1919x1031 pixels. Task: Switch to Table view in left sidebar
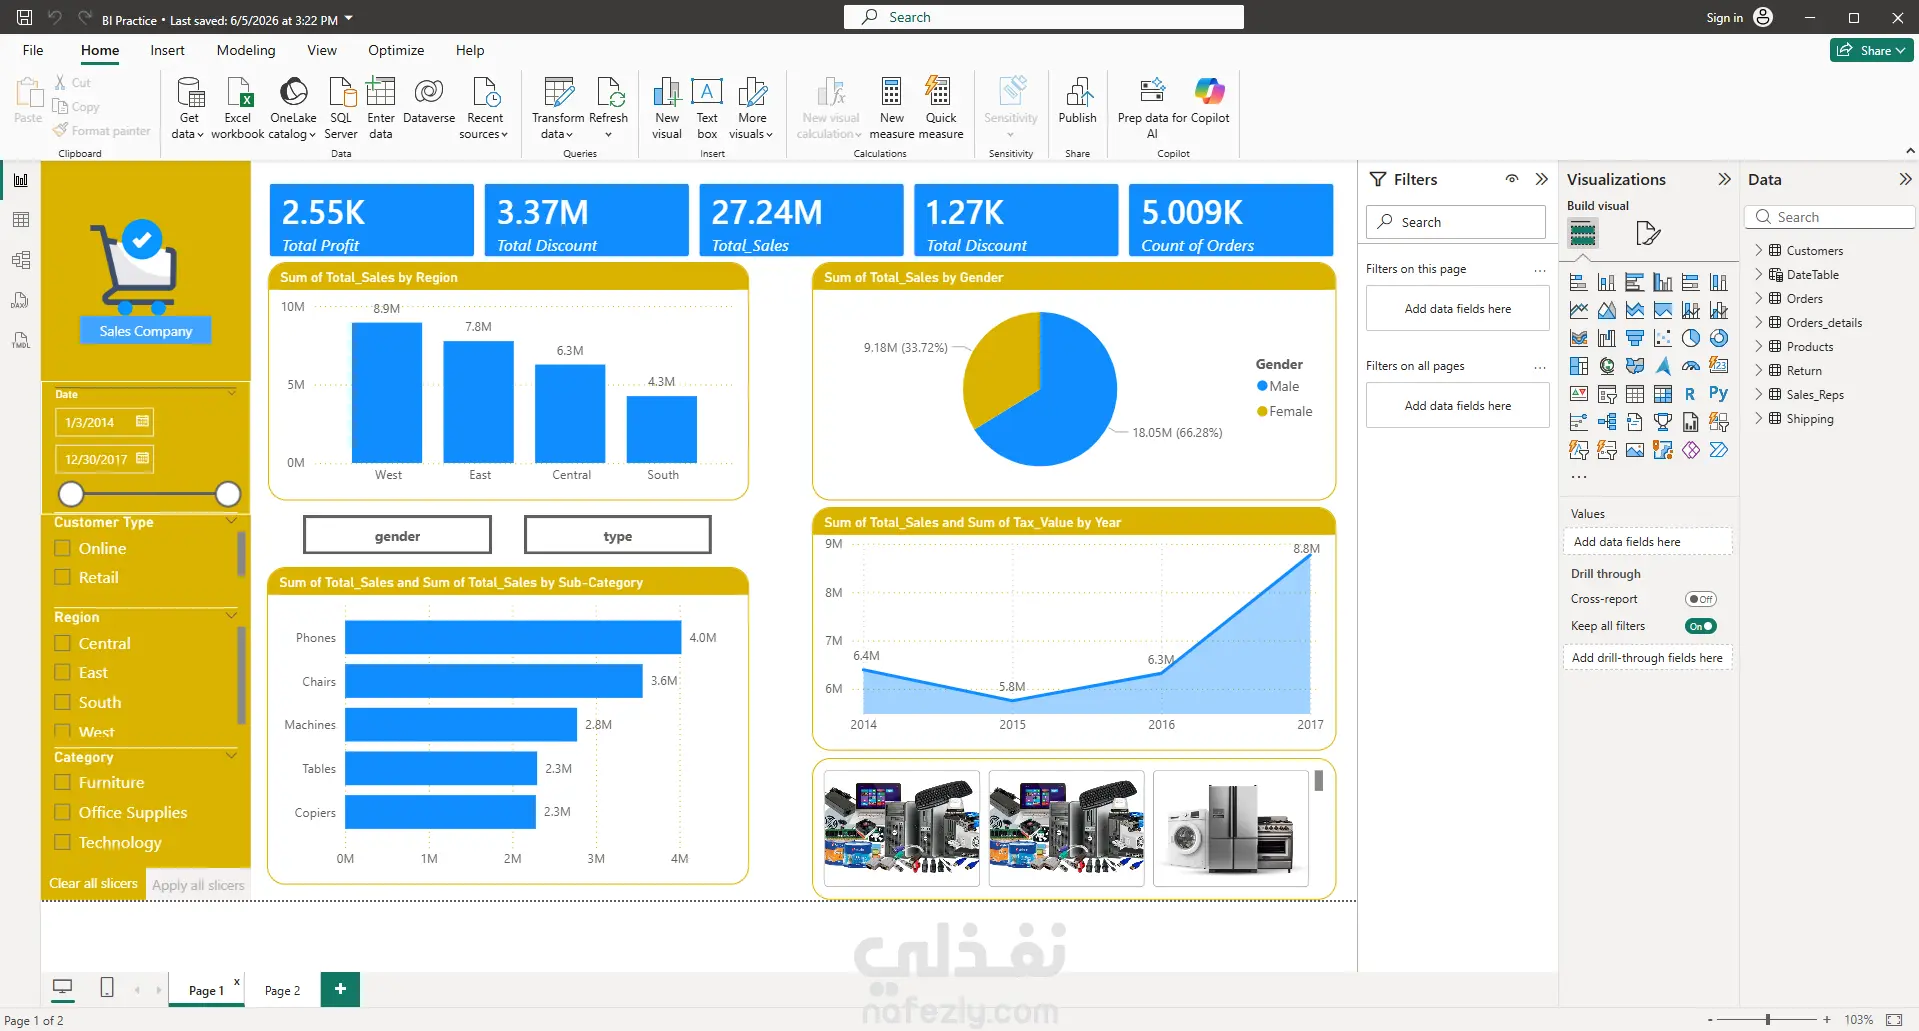20,220
